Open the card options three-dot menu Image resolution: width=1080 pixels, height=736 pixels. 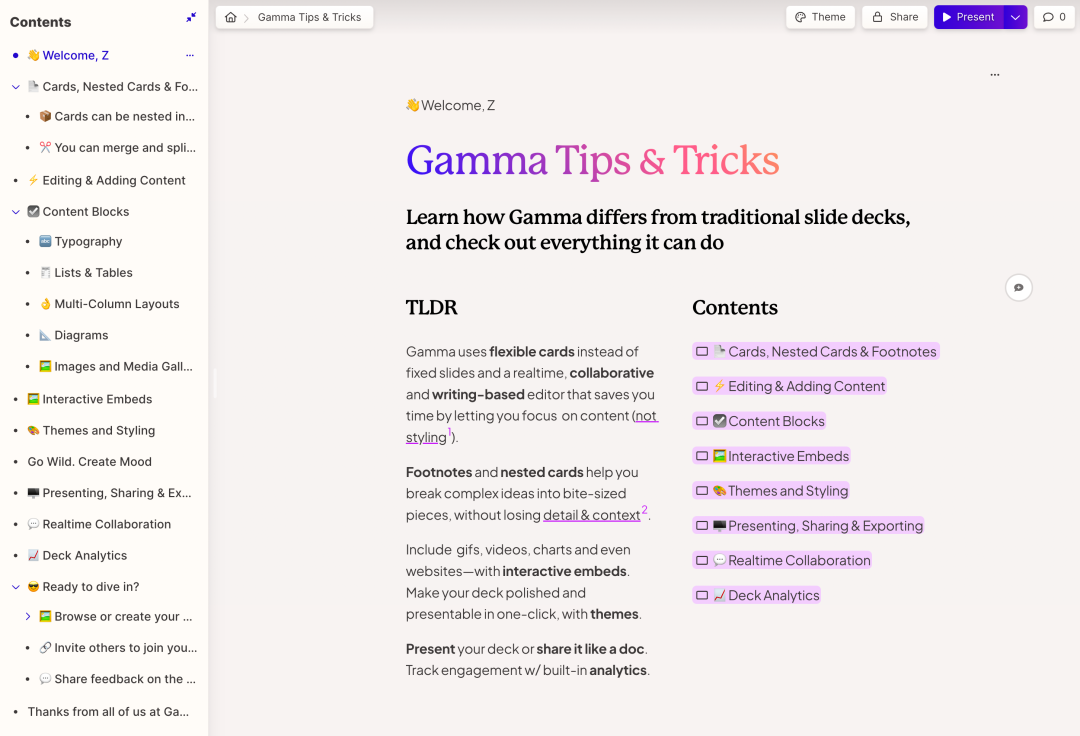pos(995,74)
